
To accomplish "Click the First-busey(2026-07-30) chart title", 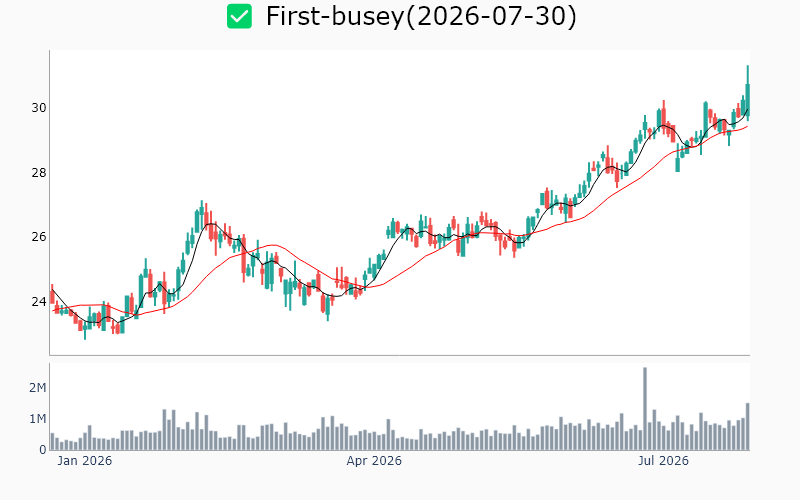I will click(421, 16).
